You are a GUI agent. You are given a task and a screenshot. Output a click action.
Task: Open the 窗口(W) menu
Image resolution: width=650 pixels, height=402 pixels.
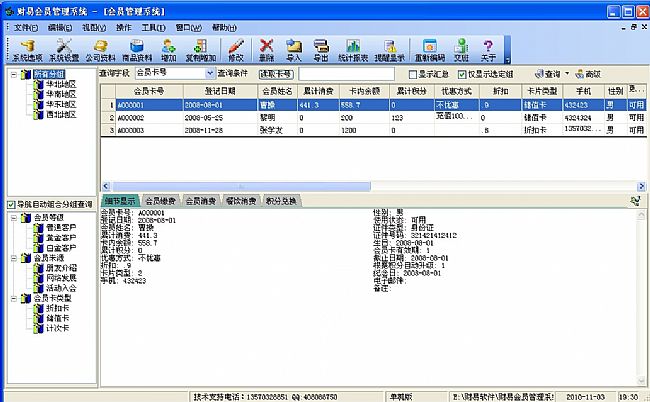[189, 28]
